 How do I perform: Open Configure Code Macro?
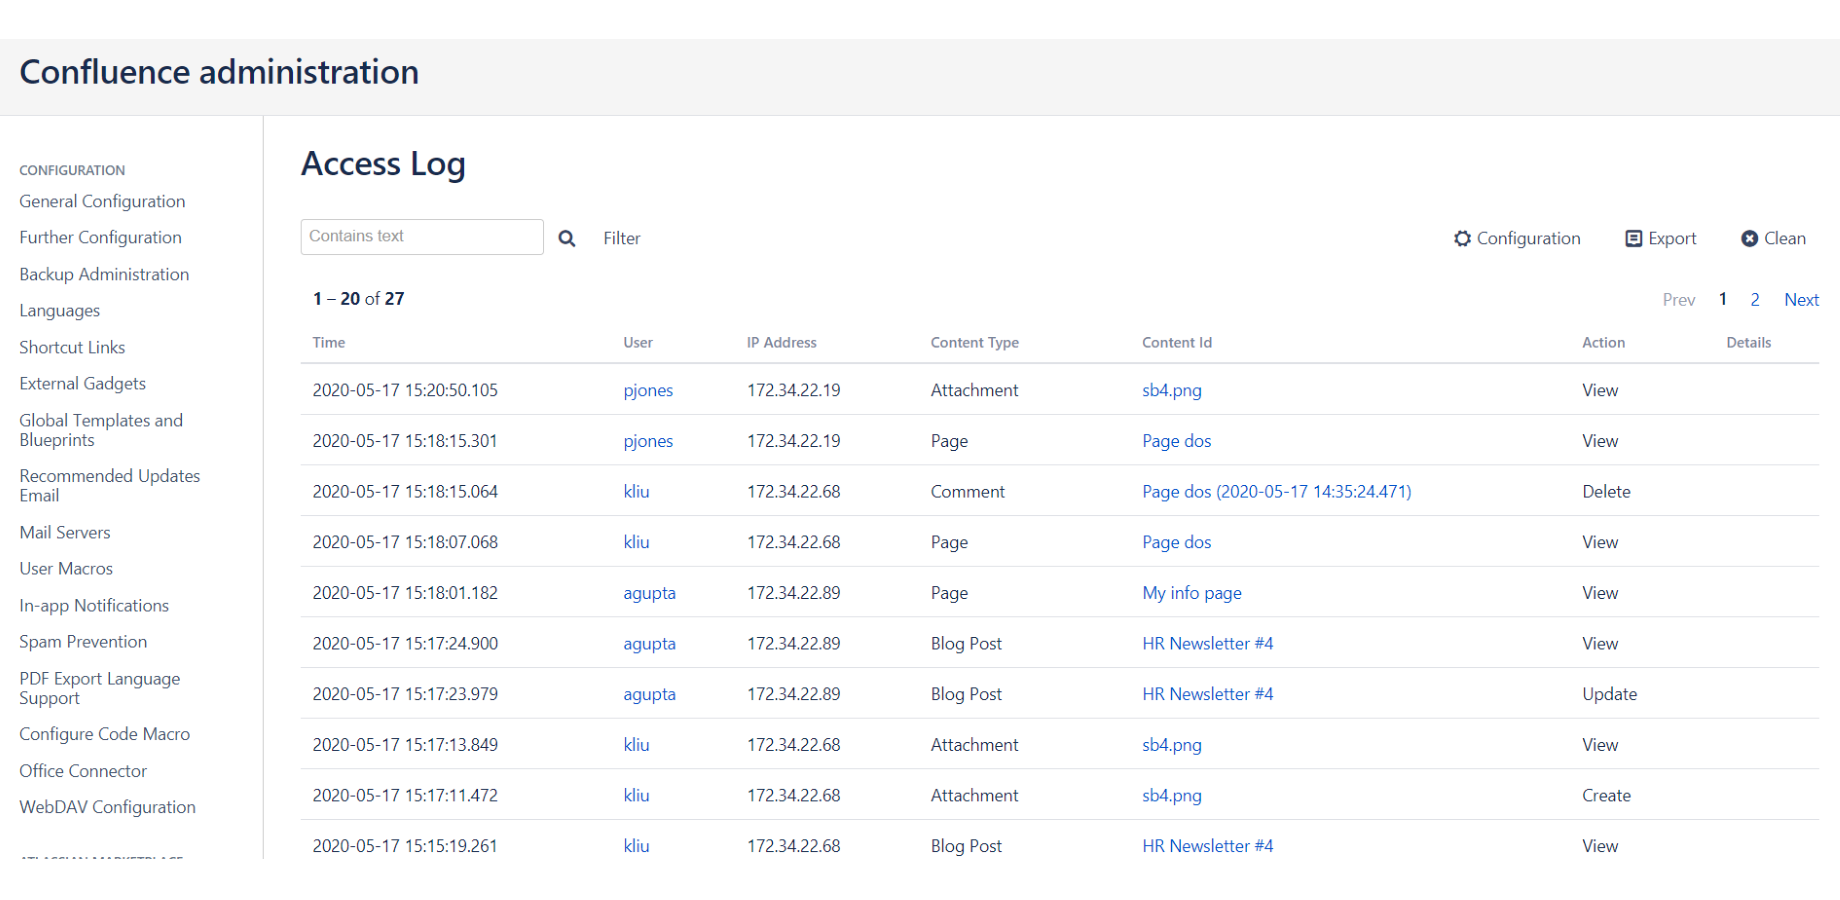point(104,734)
